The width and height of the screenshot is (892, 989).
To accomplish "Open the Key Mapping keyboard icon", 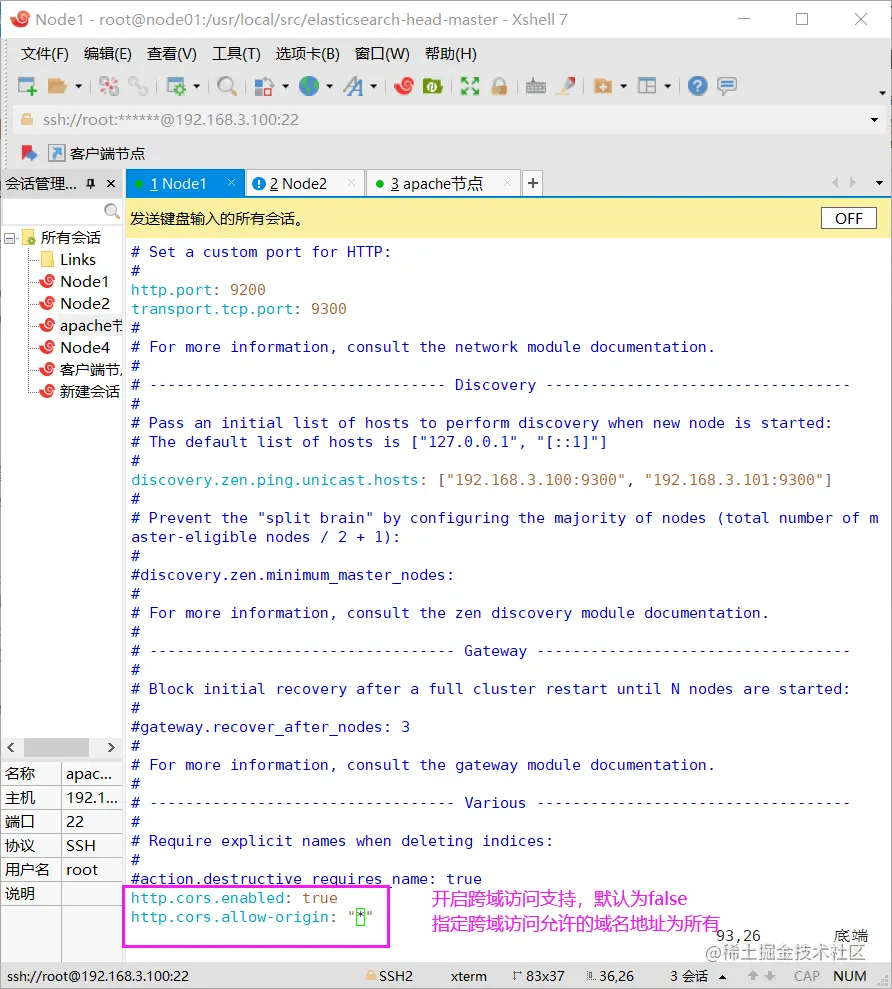I will 536,86.
